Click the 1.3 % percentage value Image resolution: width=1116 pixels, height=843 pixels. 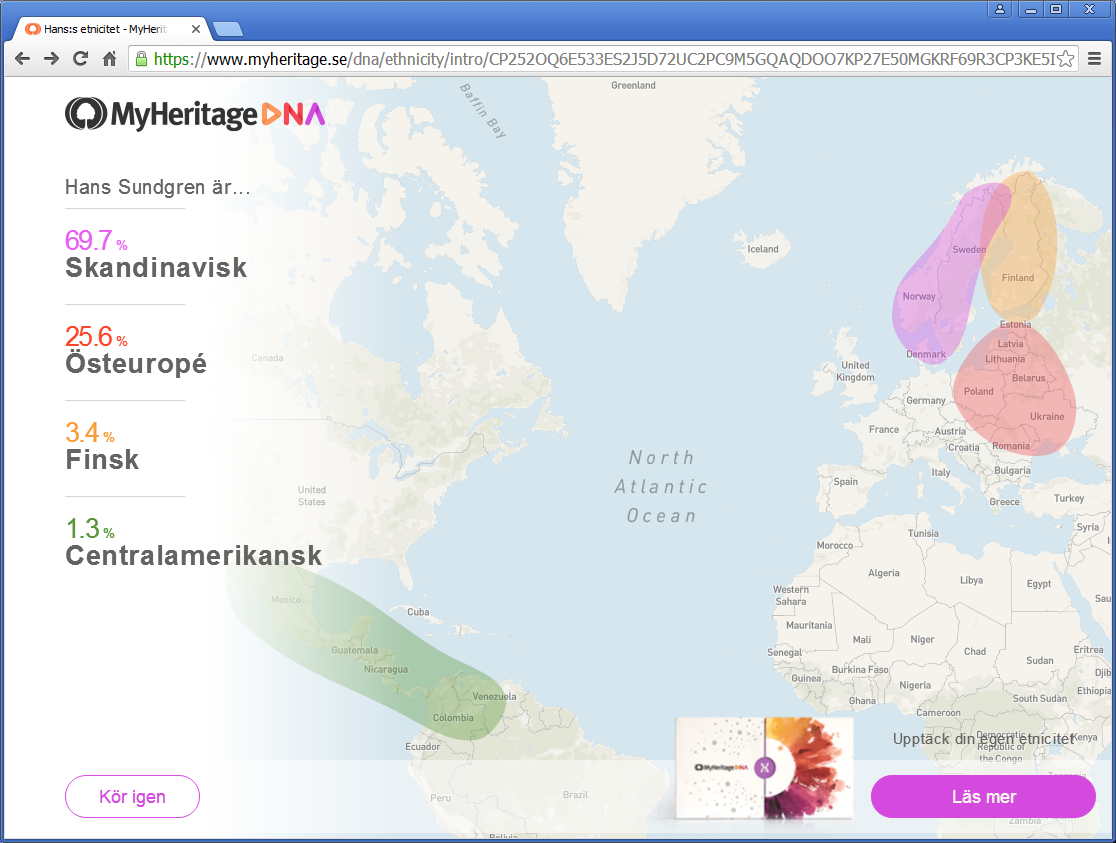click(90, 529)
